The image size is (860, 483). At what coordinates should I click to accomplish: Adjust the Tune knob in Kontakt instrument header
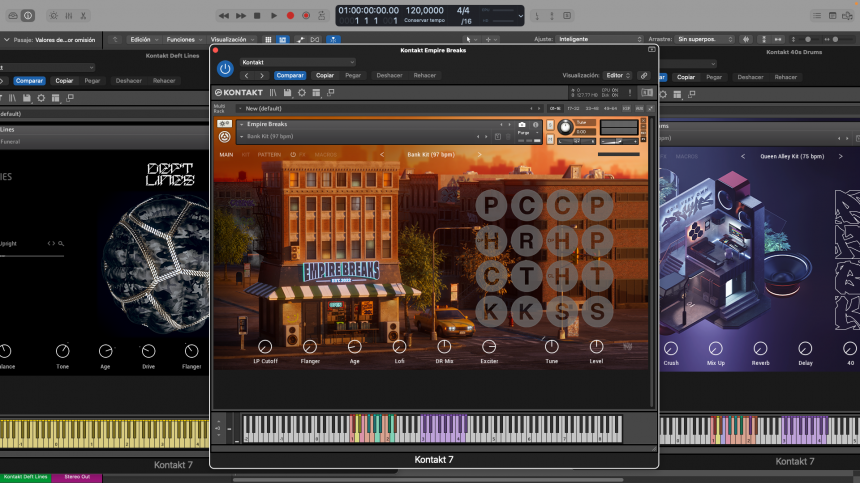pyautogui.click(x=564, y=127)
